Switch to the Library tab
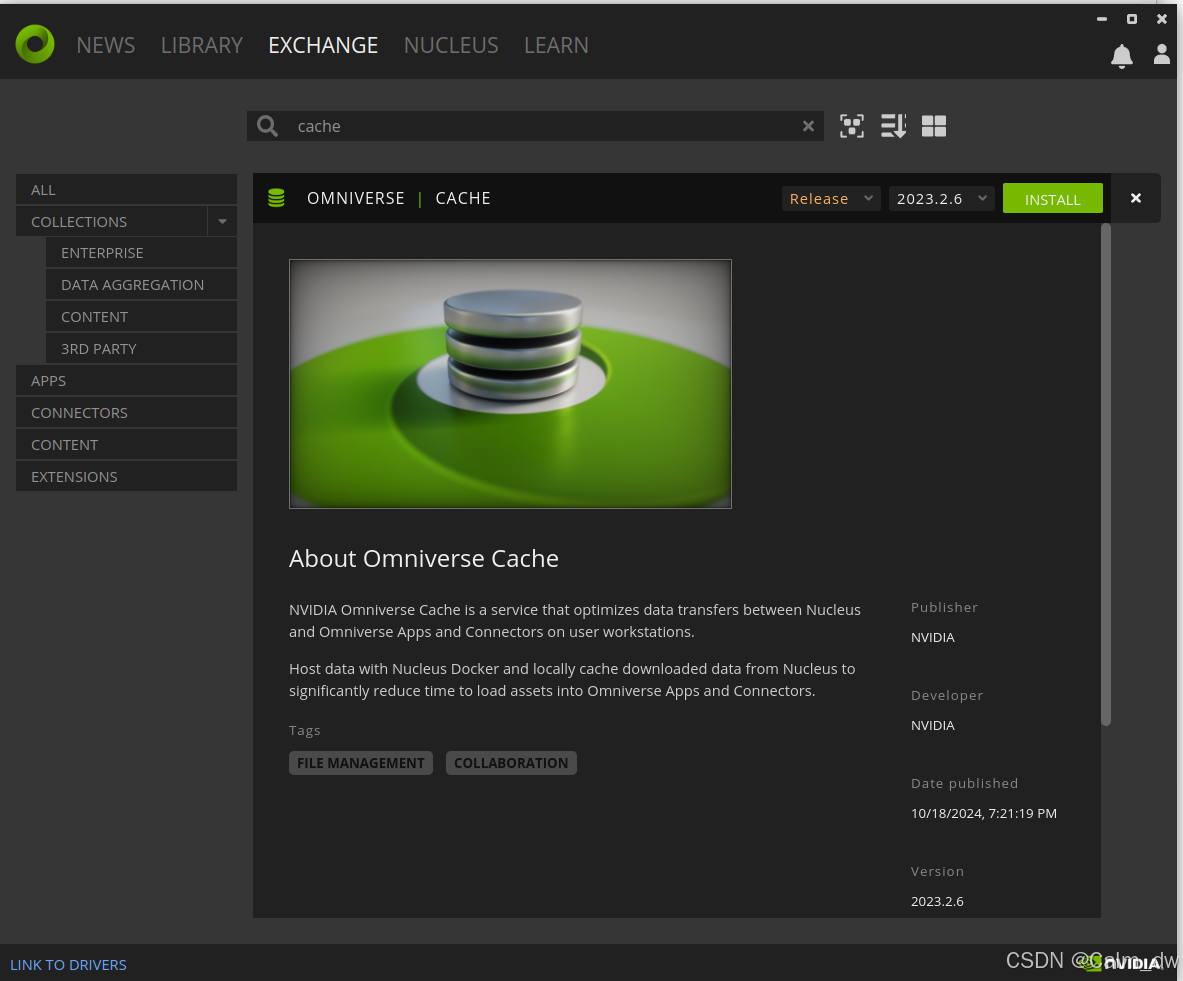Image resolution: width=1183 pixels, height=981 pixels. click(x=202, y=45)
